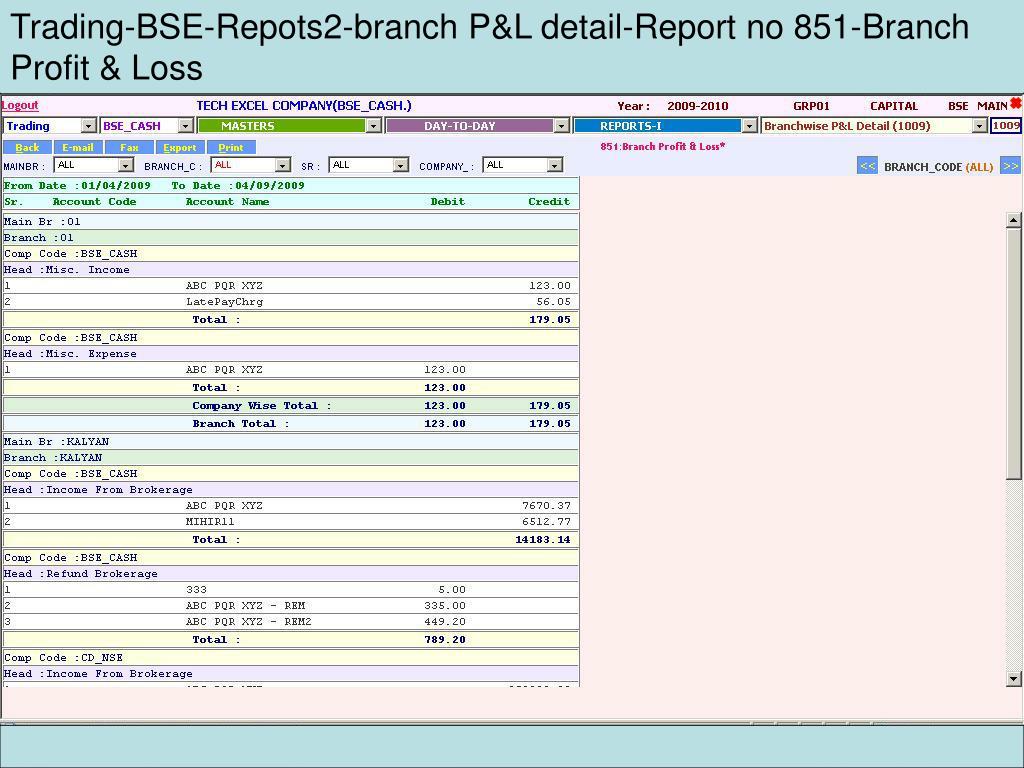Click the Company Wise Total row
1024x768 pixels.
291,406
